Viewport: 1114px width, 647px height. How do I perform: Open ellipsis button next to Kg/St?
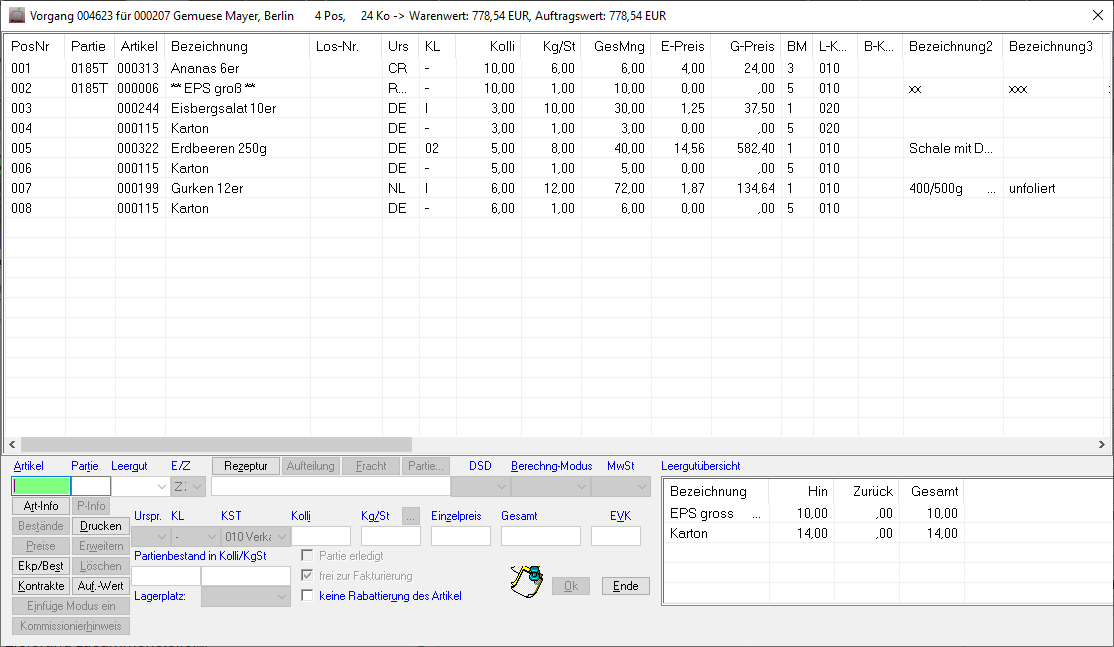click(411, 516)
